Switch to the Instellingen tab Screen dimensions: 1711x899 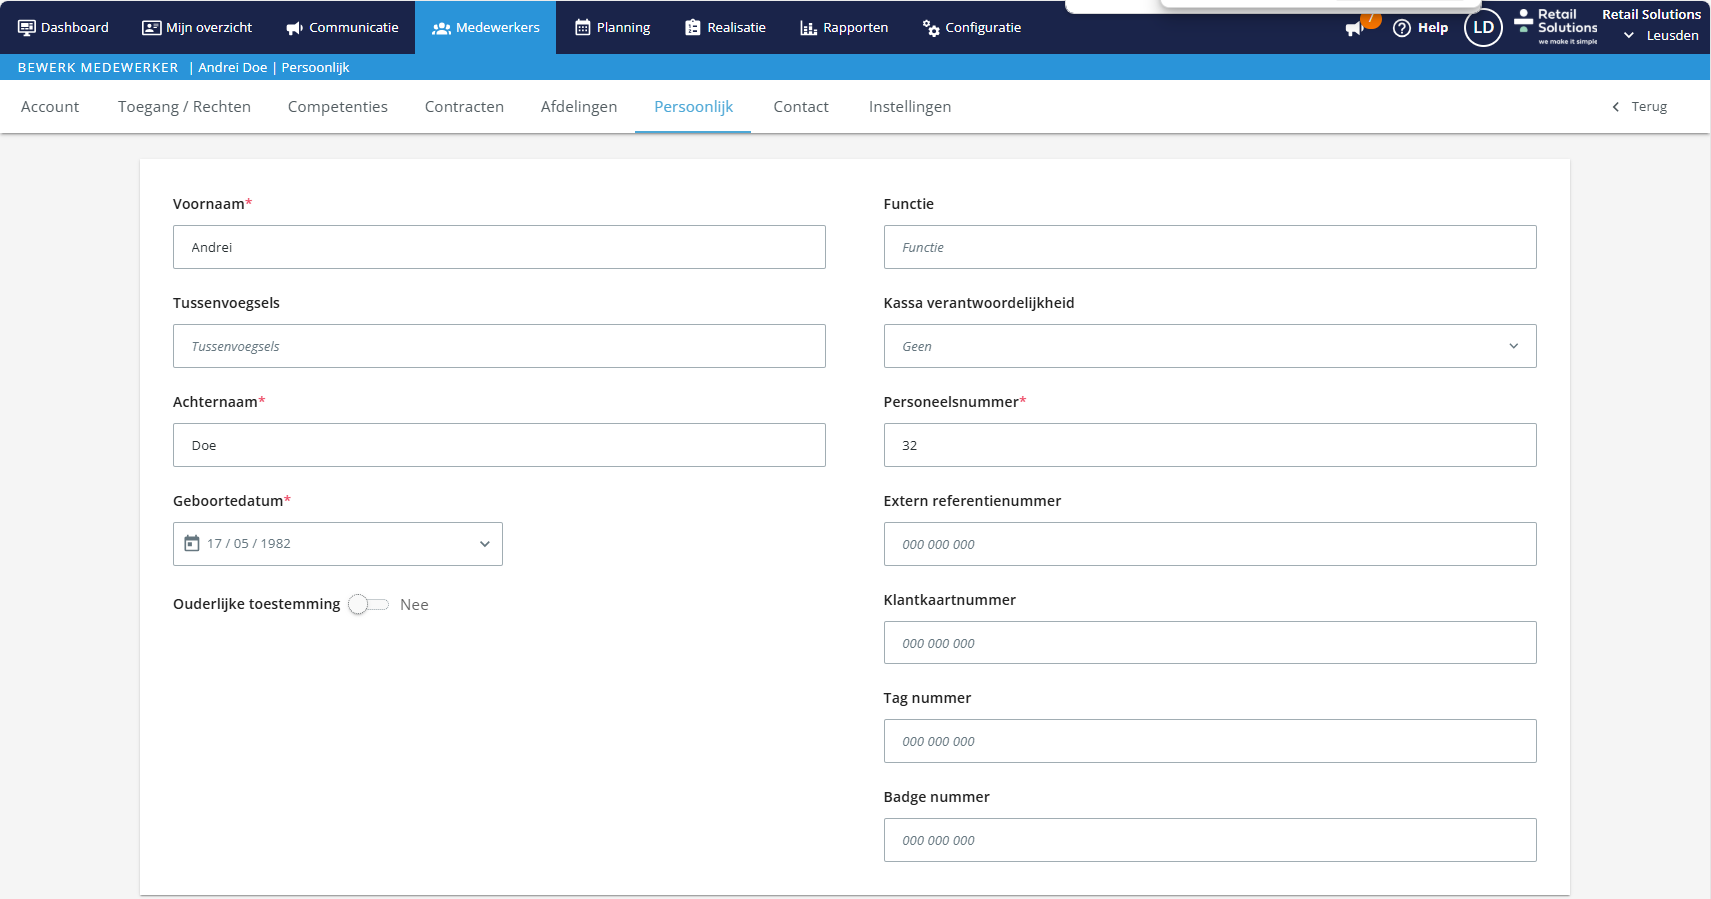point(910,107)
